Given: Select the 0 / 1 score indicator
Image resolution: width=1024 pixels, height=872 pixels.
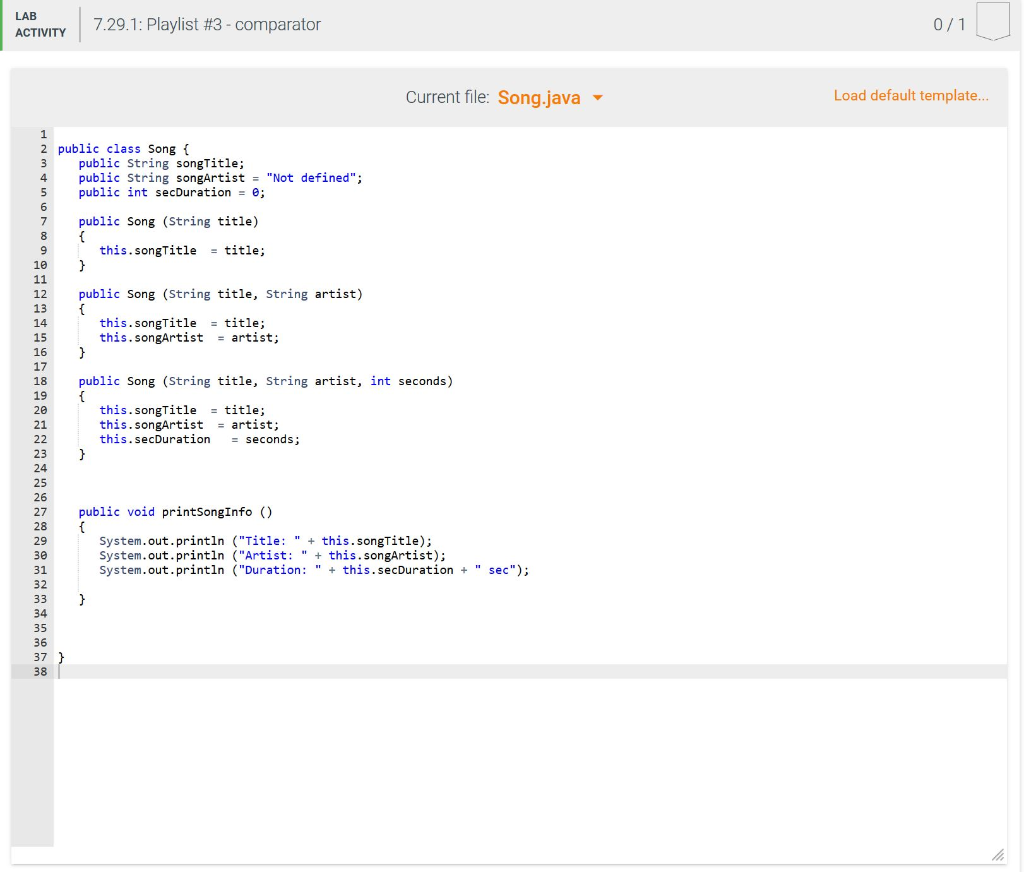Looking at the screenshot, I should (945, 23).
